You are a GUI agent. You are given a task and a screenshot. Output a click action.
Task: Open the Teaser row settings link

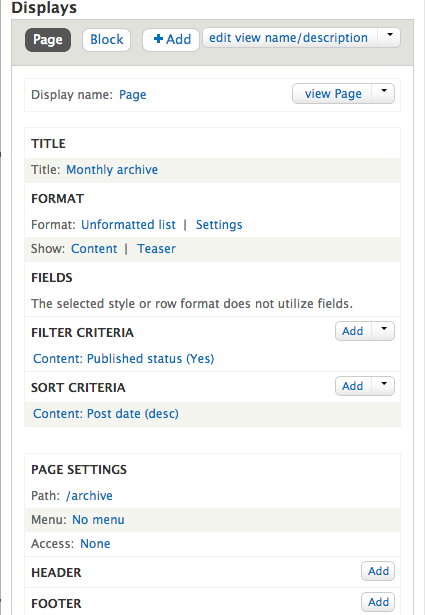156,249
